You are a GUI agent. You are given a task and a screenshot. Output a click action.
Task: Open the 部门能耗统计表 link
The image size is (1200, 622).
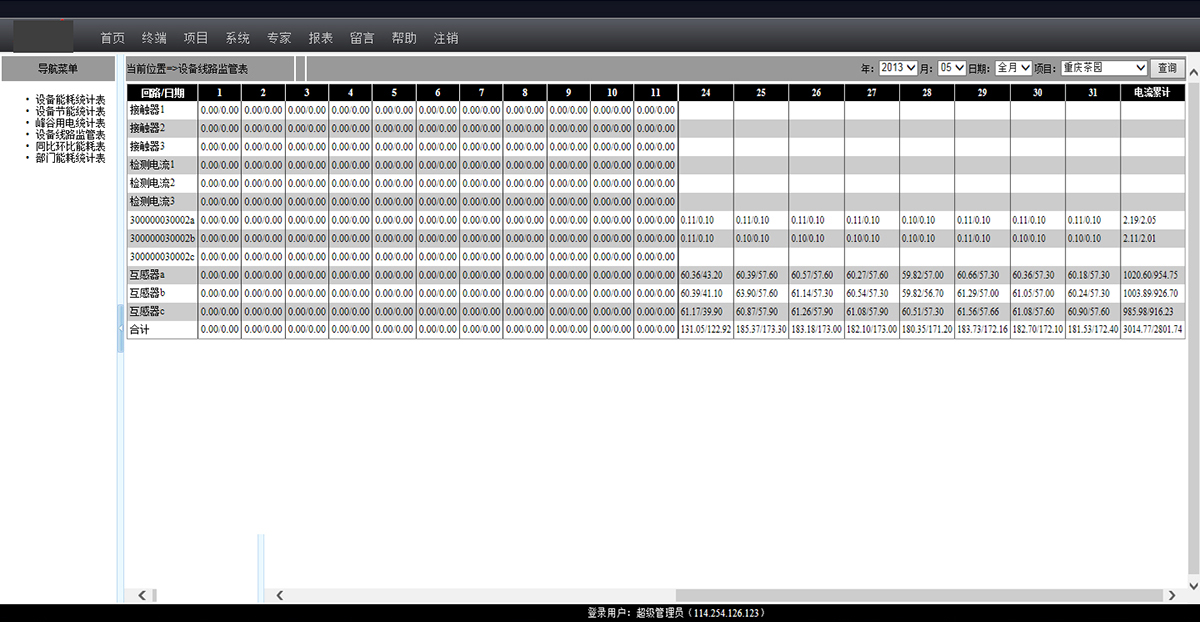tap(70, 157)
